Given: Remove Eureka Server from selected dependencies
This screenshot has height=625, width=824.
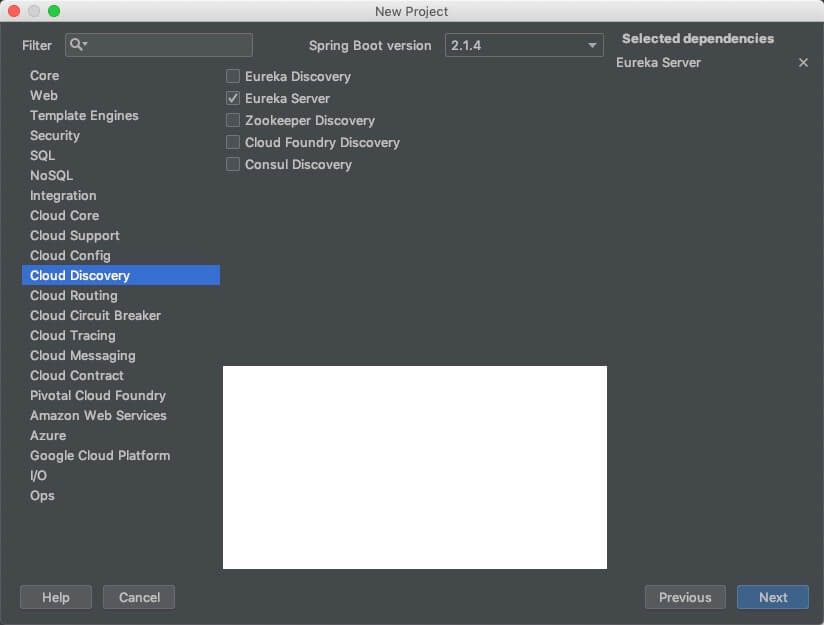Looking at the screenshot, I should coord(803,63).
